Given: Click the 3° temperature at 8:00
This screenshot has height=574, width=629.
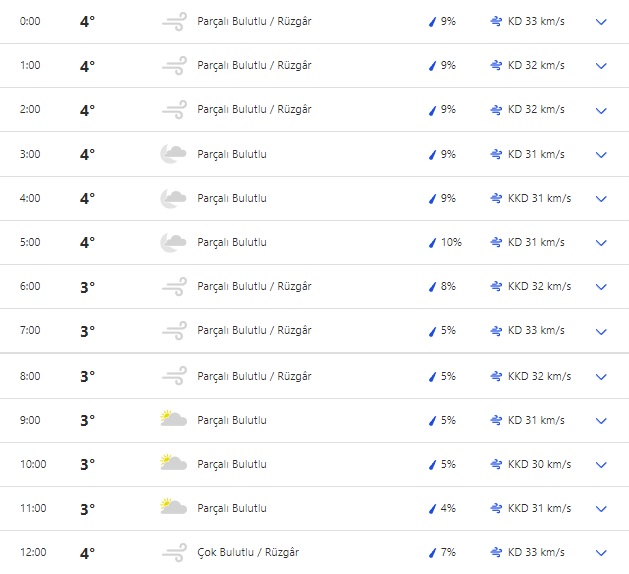Looking at the screenshot, I should pos(87,376).
